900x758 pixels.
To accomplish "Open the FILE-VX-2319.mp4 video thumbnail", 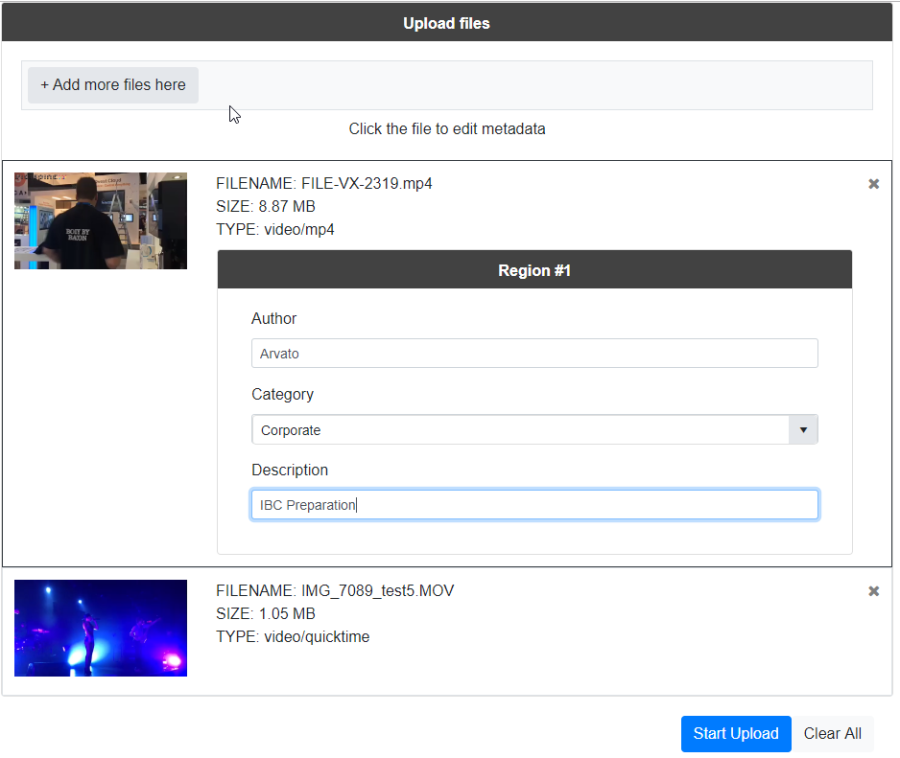I will coord(100,221).
